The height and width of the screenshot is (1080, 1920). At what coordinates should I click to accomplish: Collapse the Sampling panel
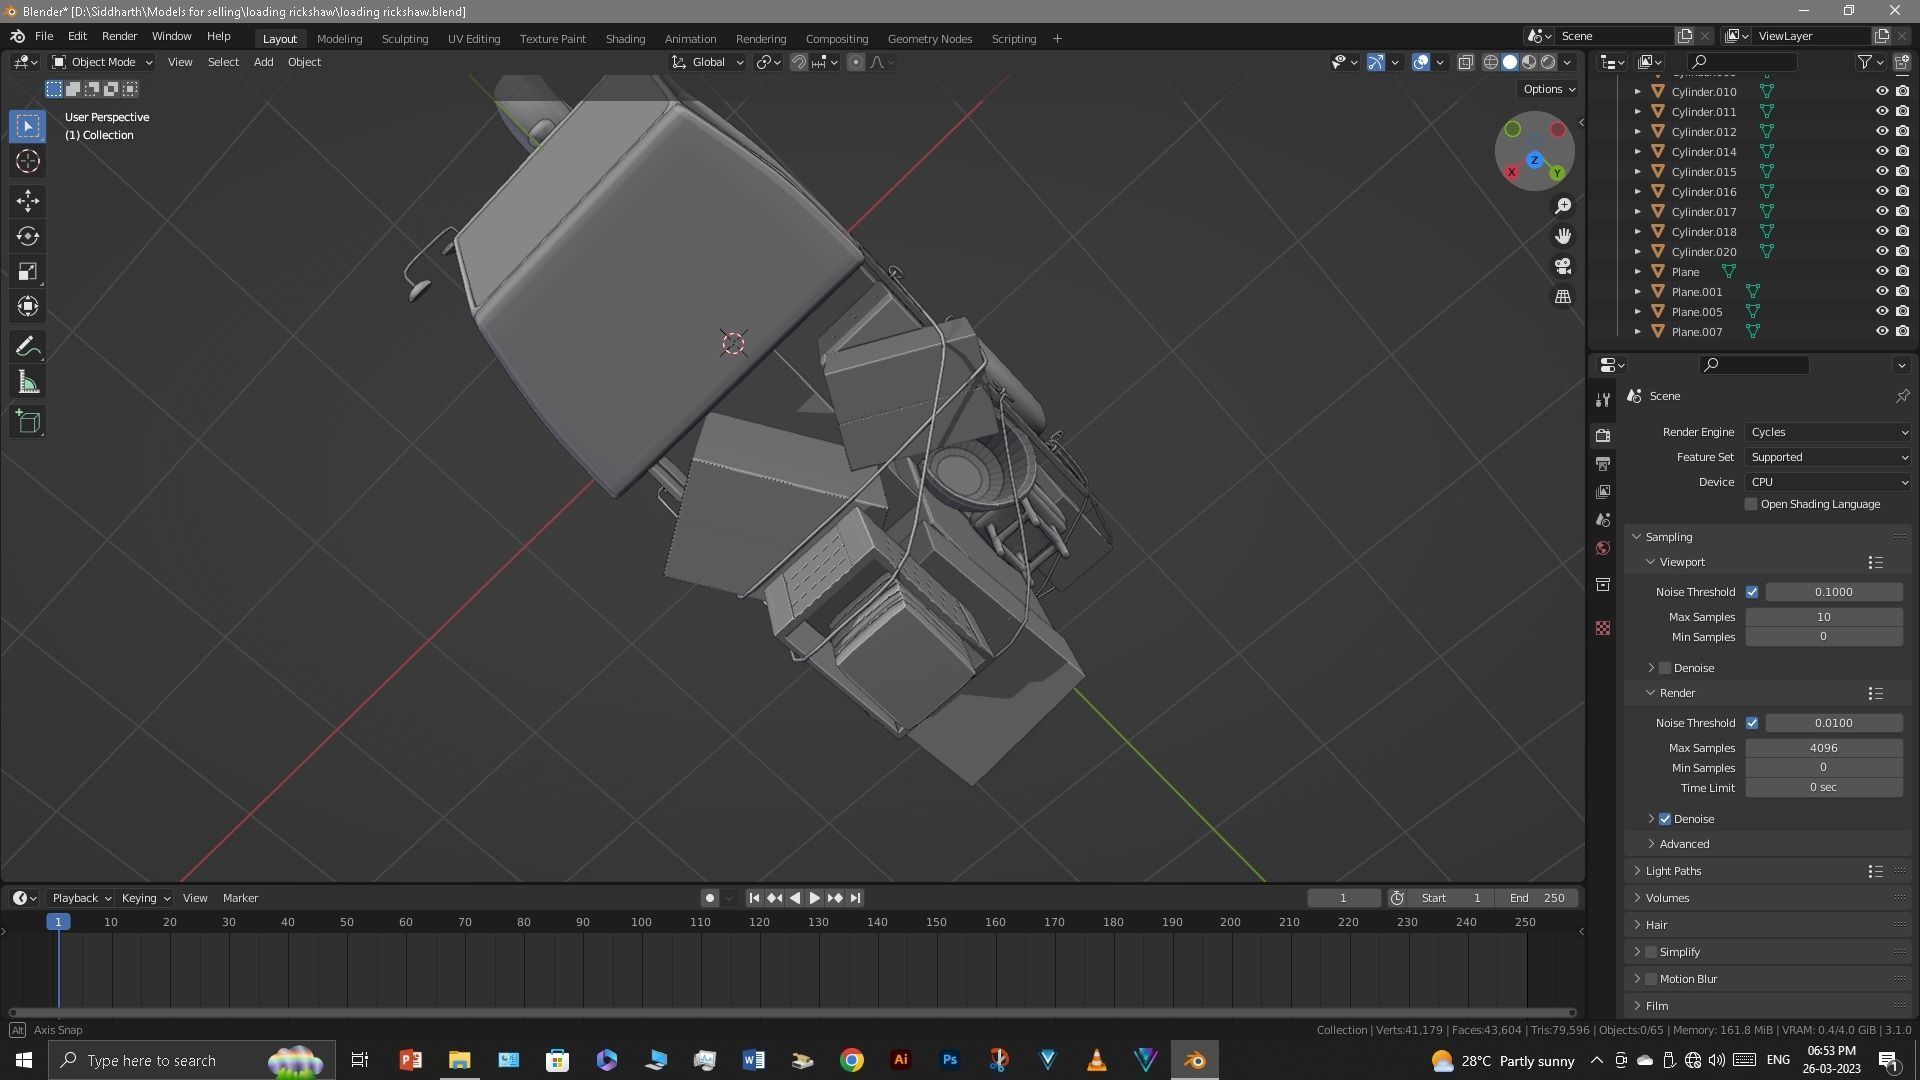point(1668,537)
